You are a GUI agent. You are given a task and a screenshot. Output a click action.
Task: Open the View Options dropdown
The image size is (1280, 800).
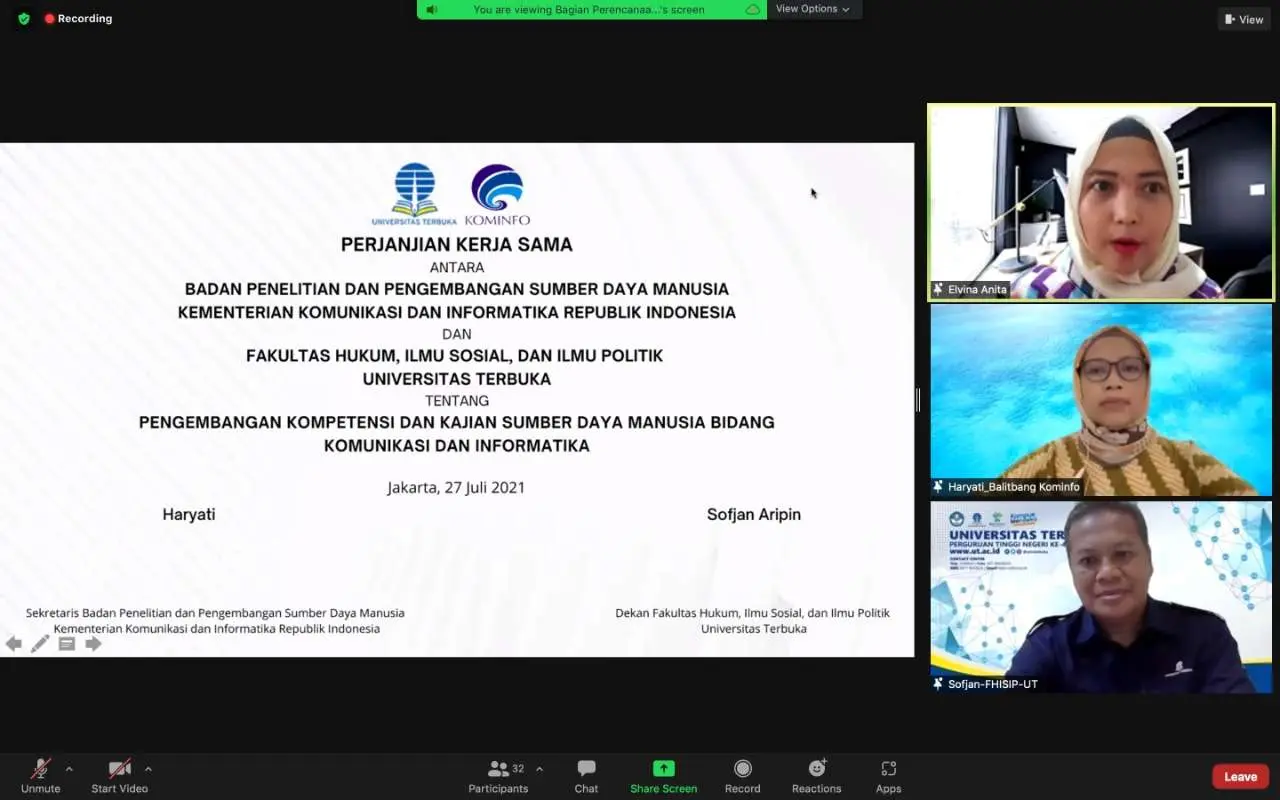click(x=812, y=9)
